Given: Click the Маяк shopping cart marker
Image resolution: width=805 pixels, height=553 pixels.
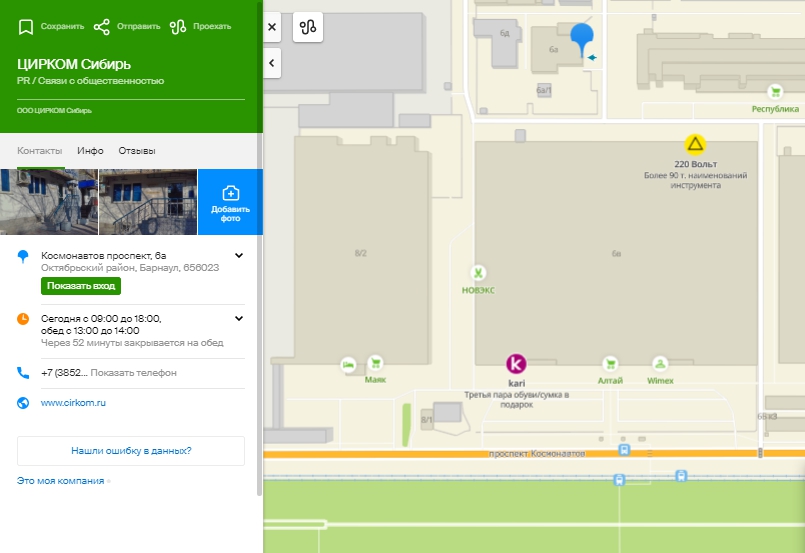Looking at the screenshot, I should pyautogui.click(x=375, y=363).
